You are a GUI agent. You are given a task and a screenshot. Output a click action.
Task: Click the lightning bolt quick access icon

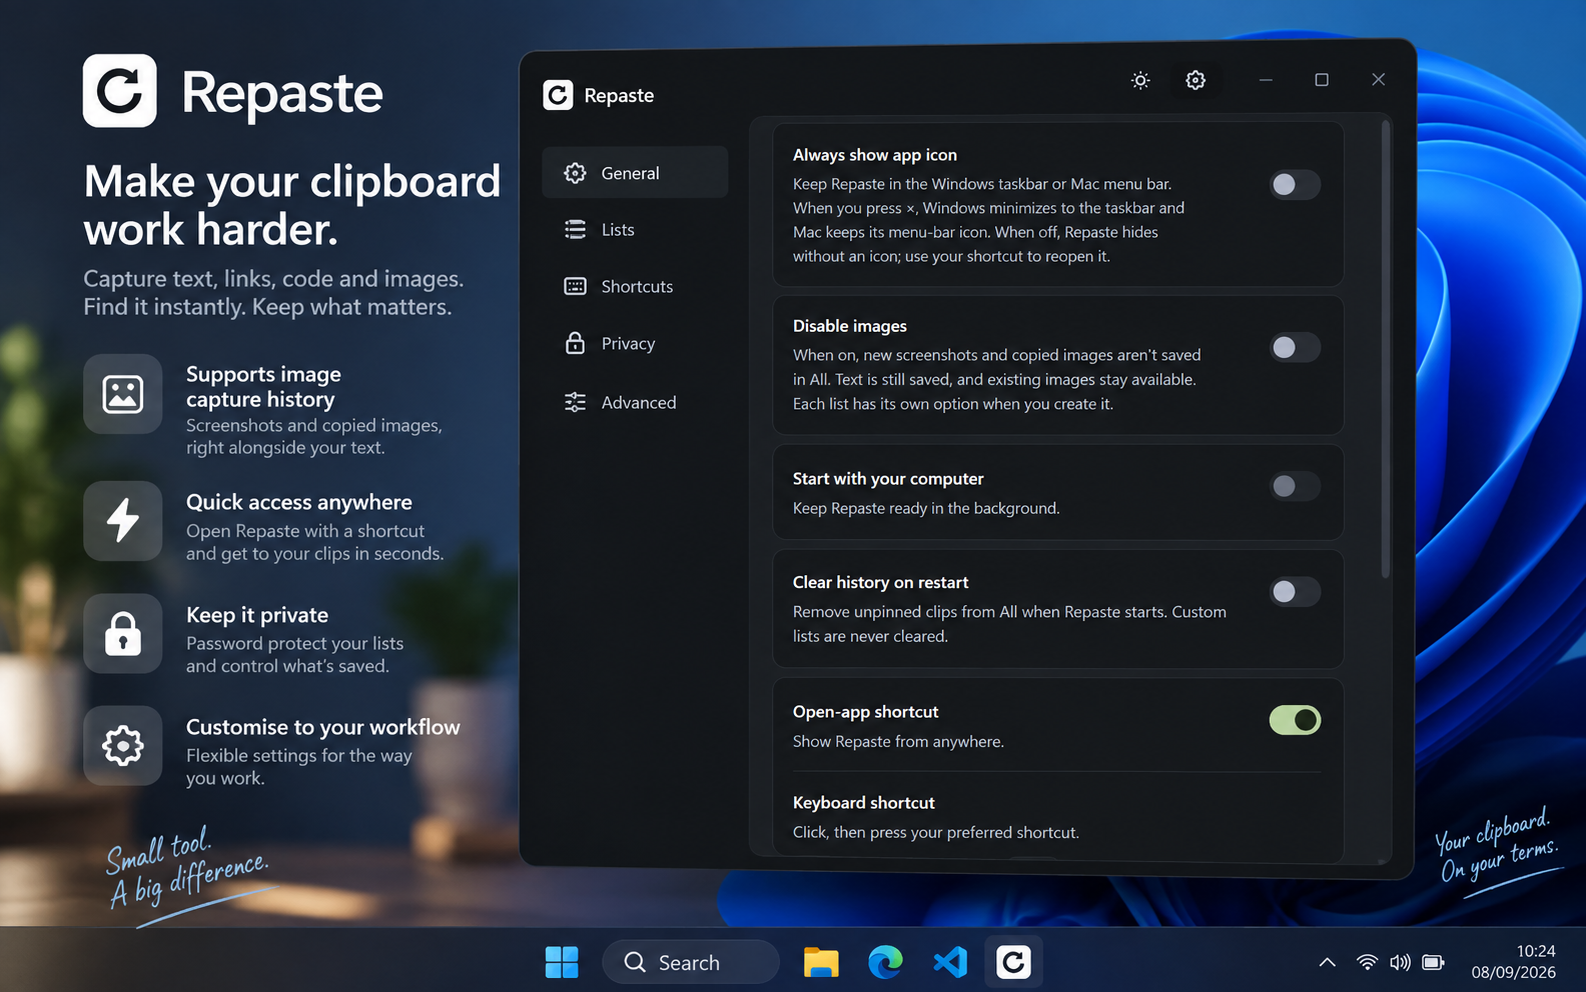pos(123,520)
